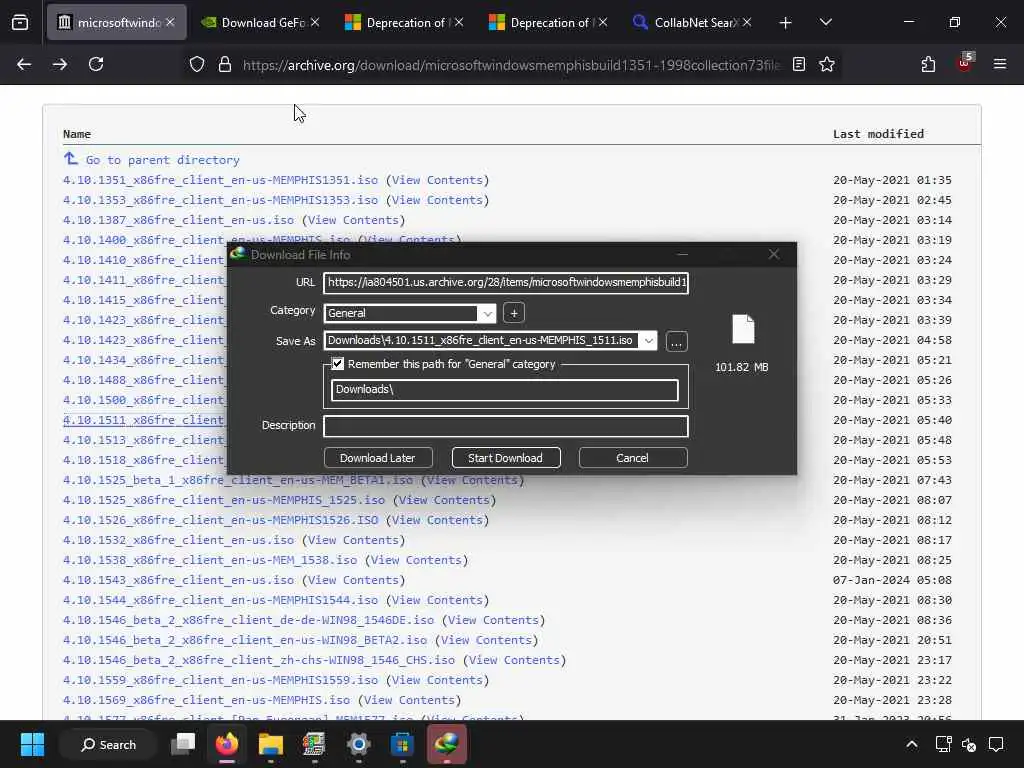Open 4.10.1538 MEM_1538.iso link

click(x=210, y=560)
